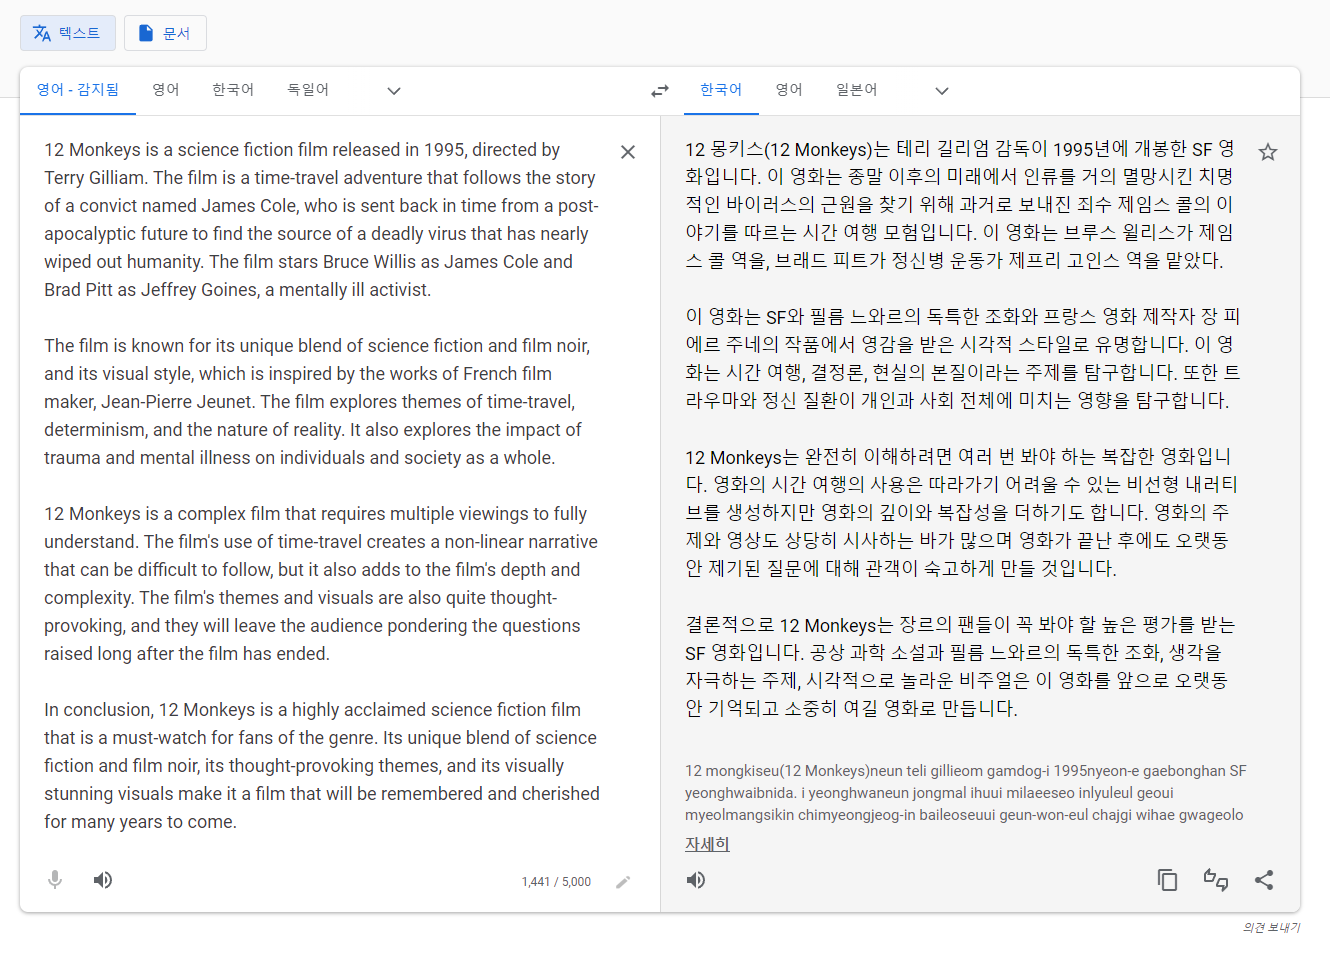Image resolution: width=1330 pixels, height=955 pixels.
Task: Share the translation
Action: (1264, 880)
